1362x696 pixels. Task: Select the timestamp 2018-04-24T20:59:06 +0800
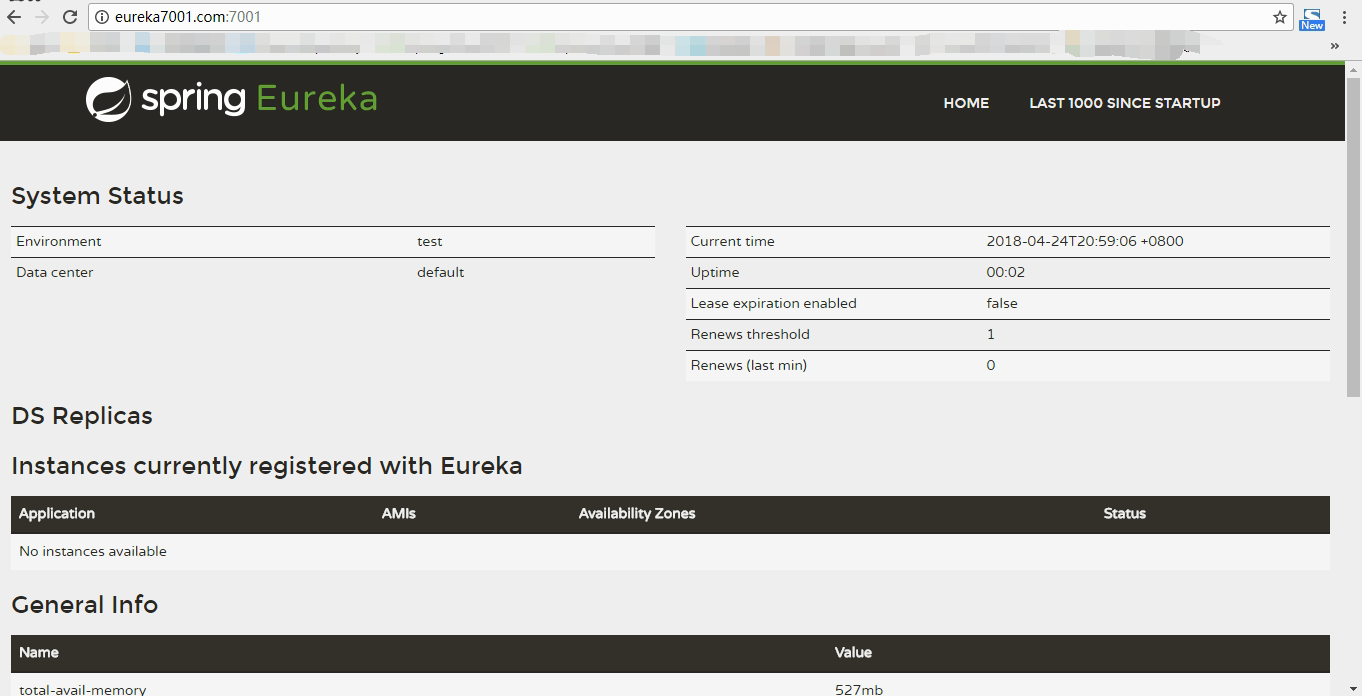click(1085, 241)
